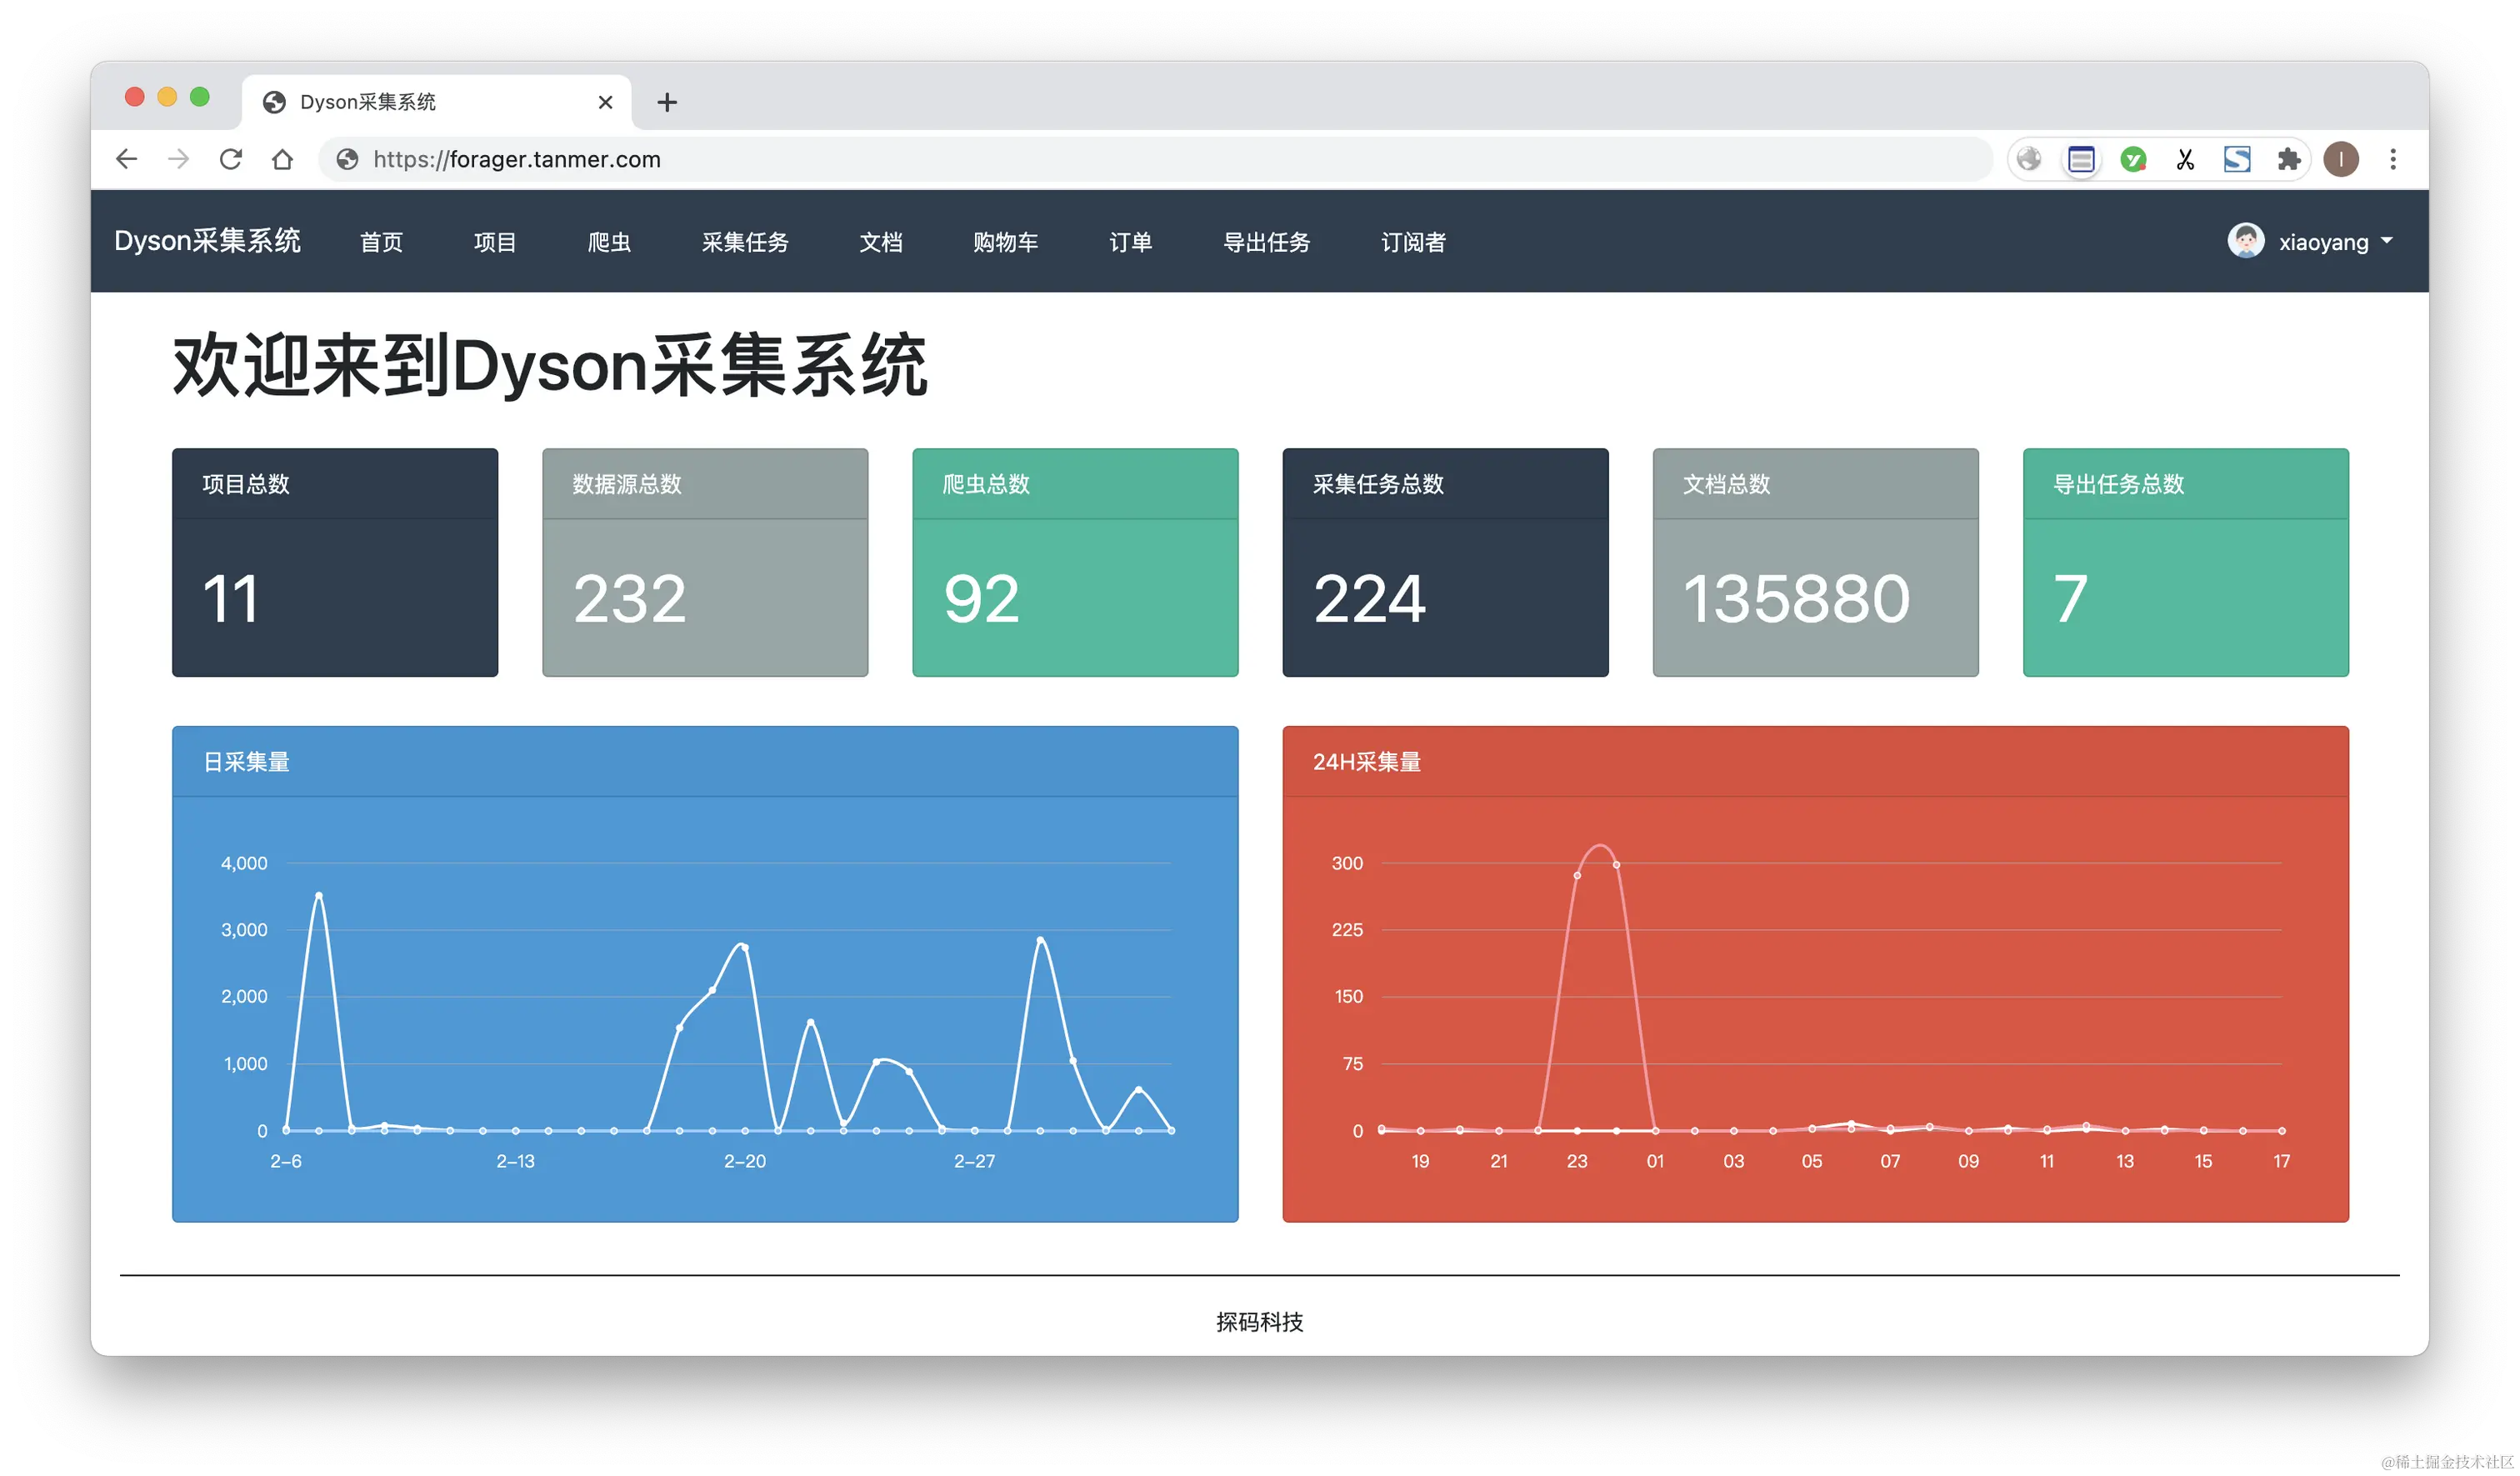Viewport: 2520px width, 1476px height.
Task: Close the Dyson采集系统 browser tab
Action: [605, 102]
